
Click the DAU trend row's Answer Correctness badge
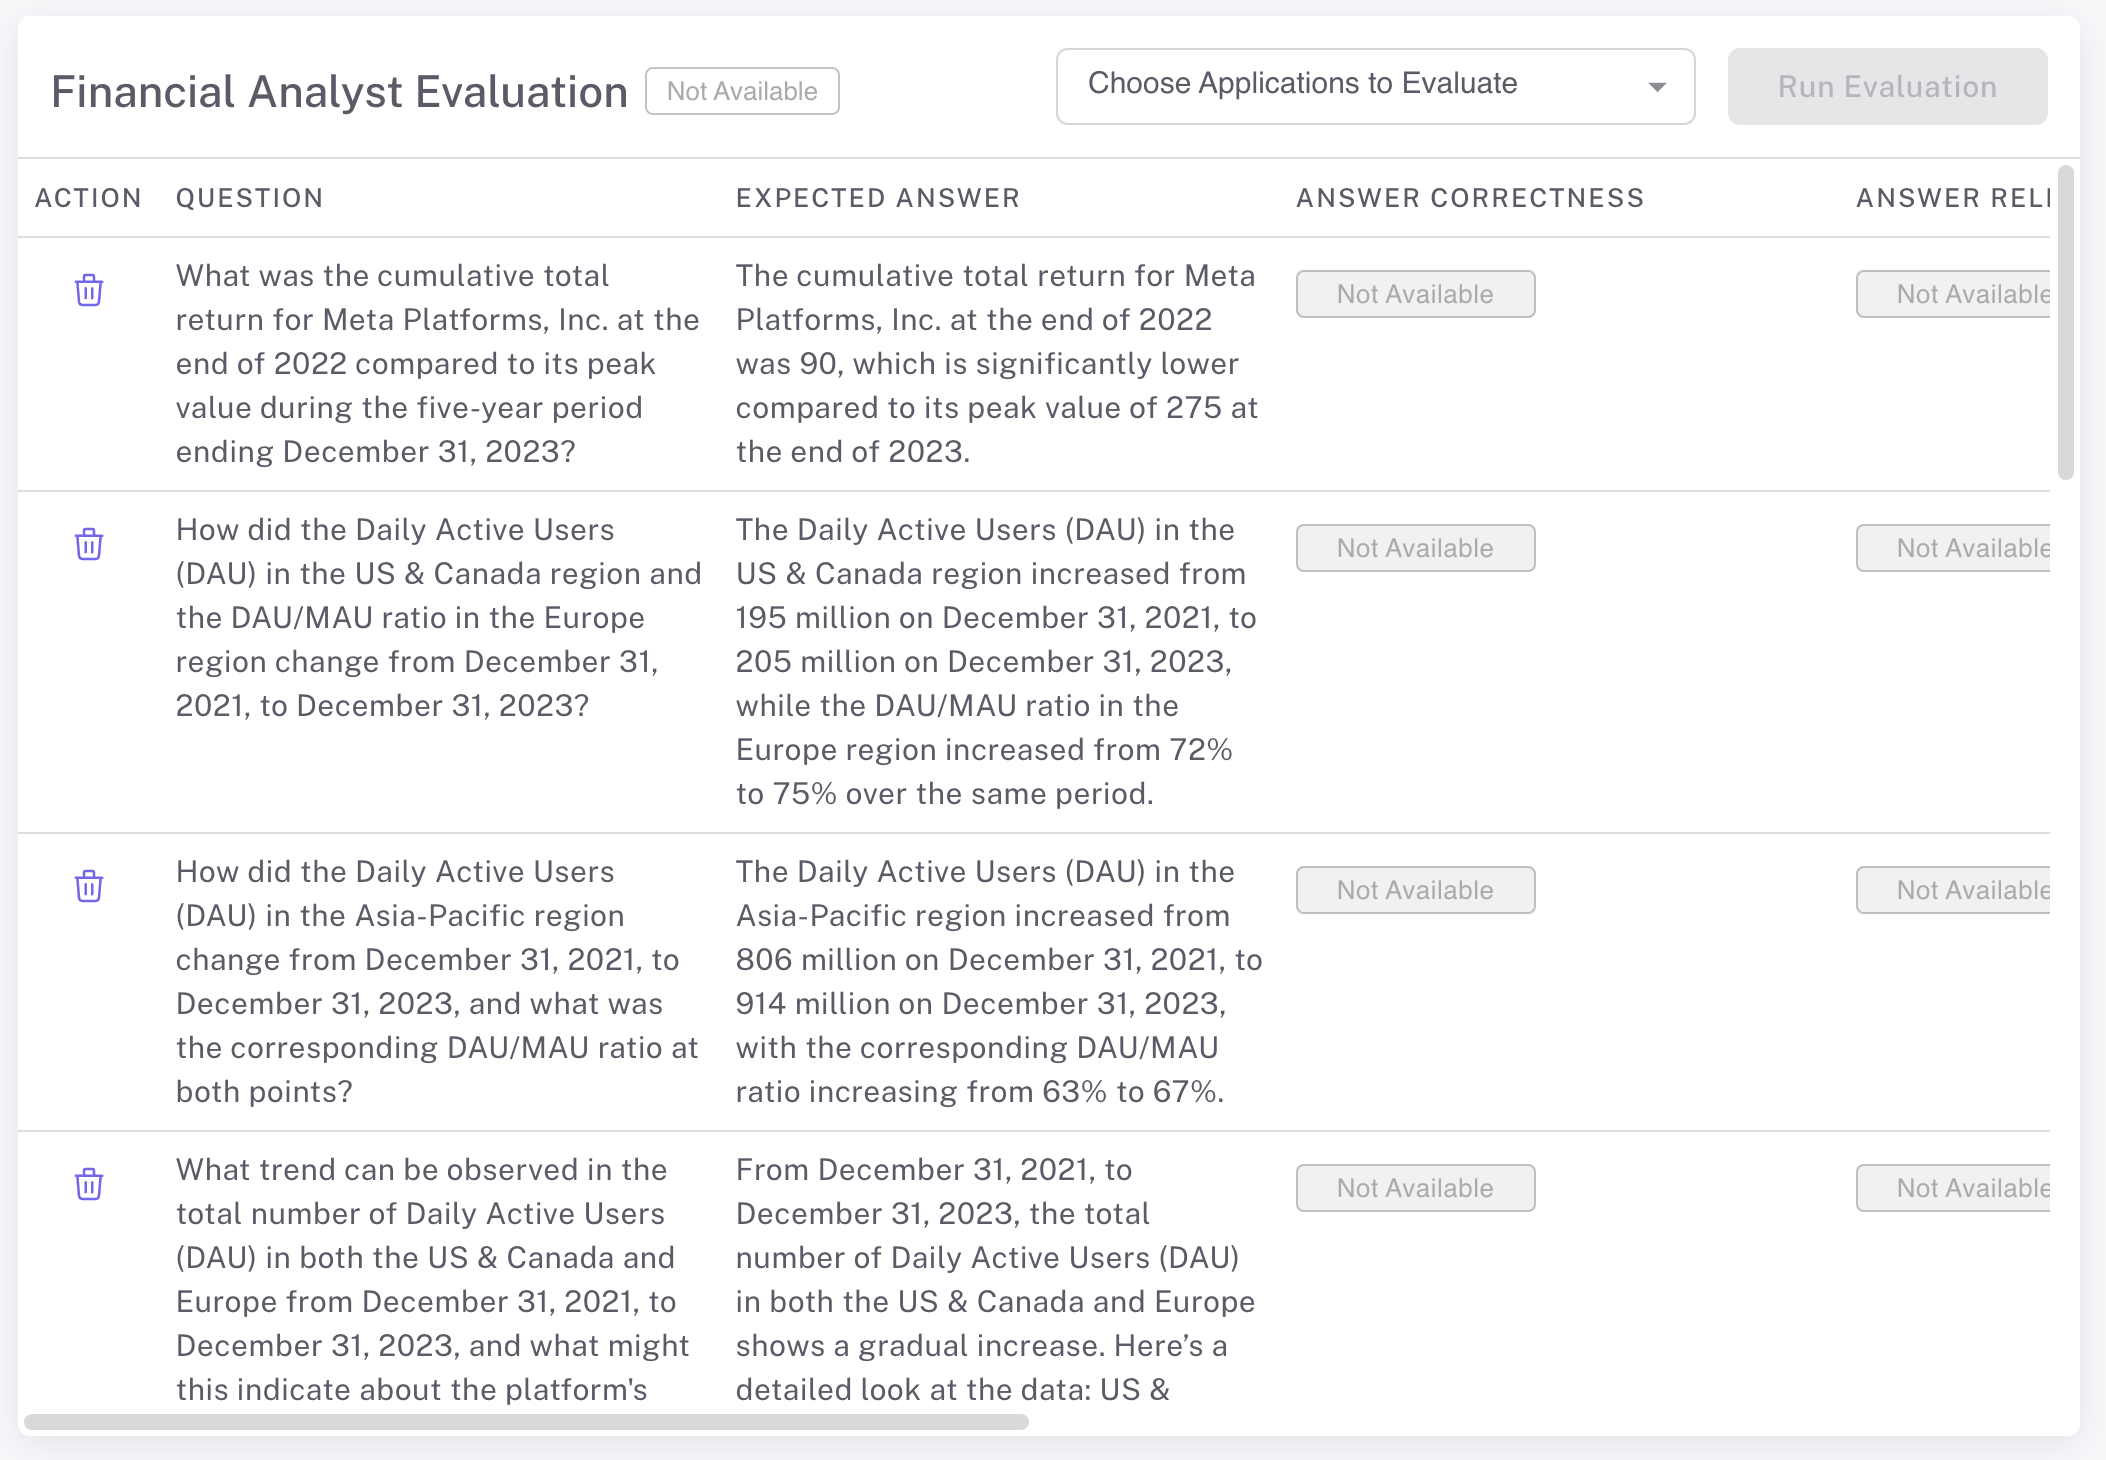(1415, 1188)
